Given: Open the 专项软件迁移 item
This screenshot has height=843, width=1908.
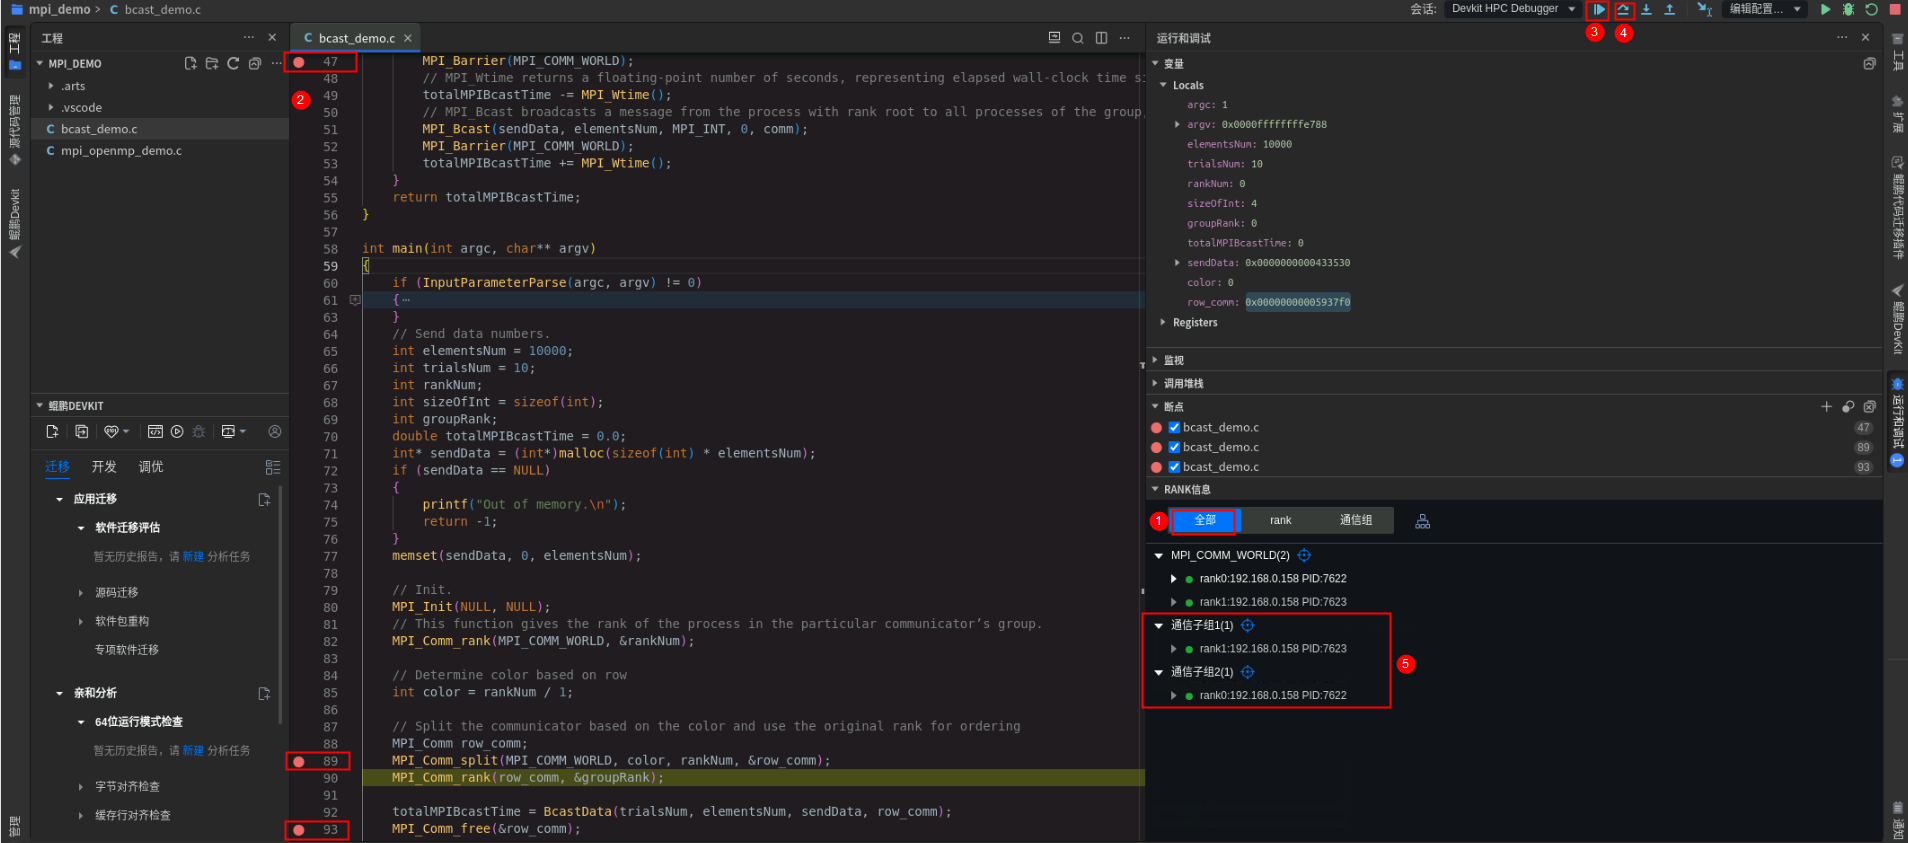Looking at the screenshot, I should pos(127,650).
